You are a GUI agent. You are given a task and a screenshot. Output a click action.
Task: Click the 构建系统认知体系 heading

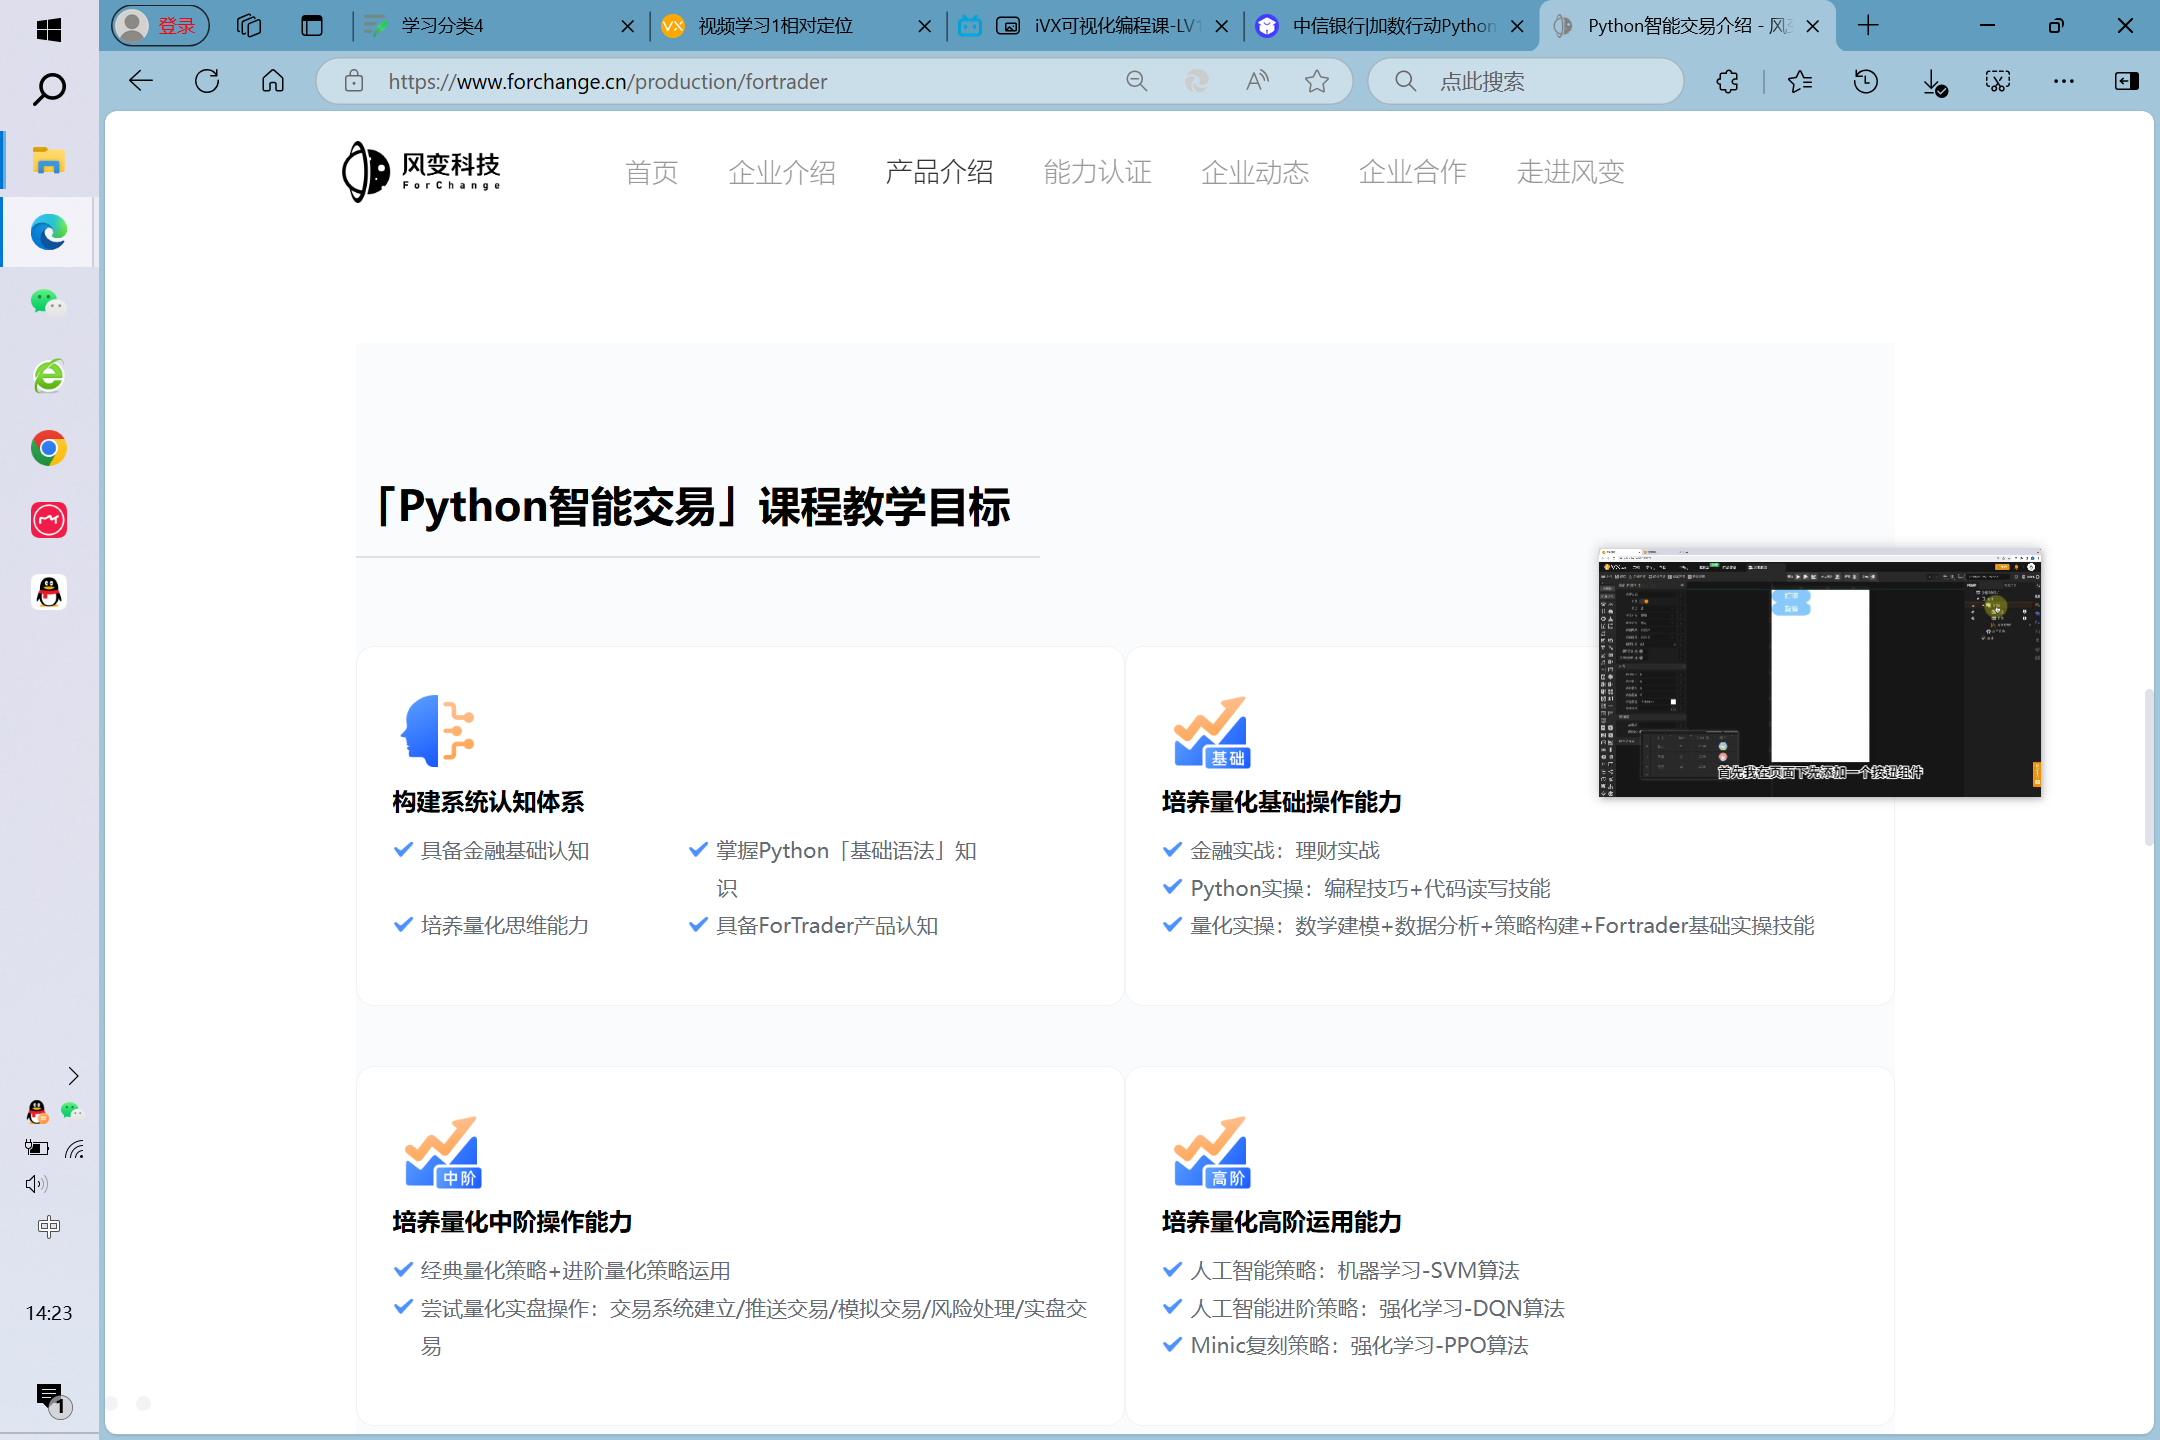488,802
